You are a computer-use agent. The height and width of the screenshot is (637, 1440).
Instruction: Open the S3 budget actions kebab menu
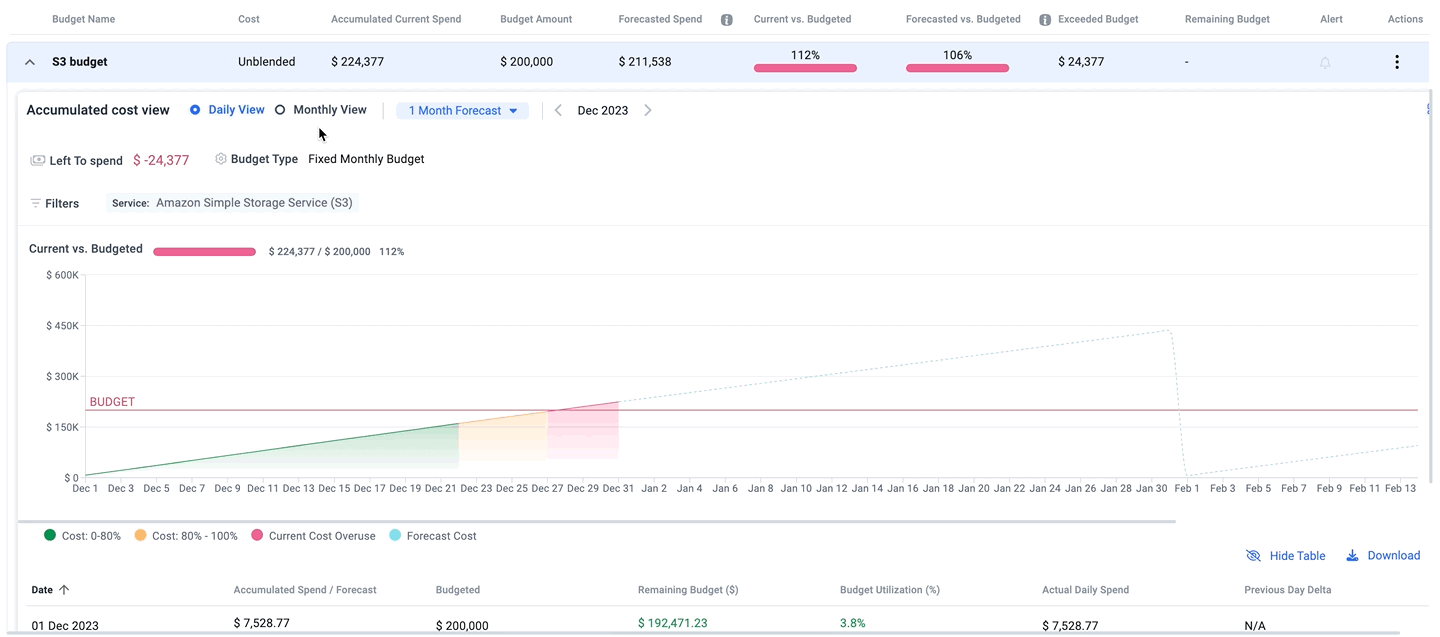[x=1396, y=62]
